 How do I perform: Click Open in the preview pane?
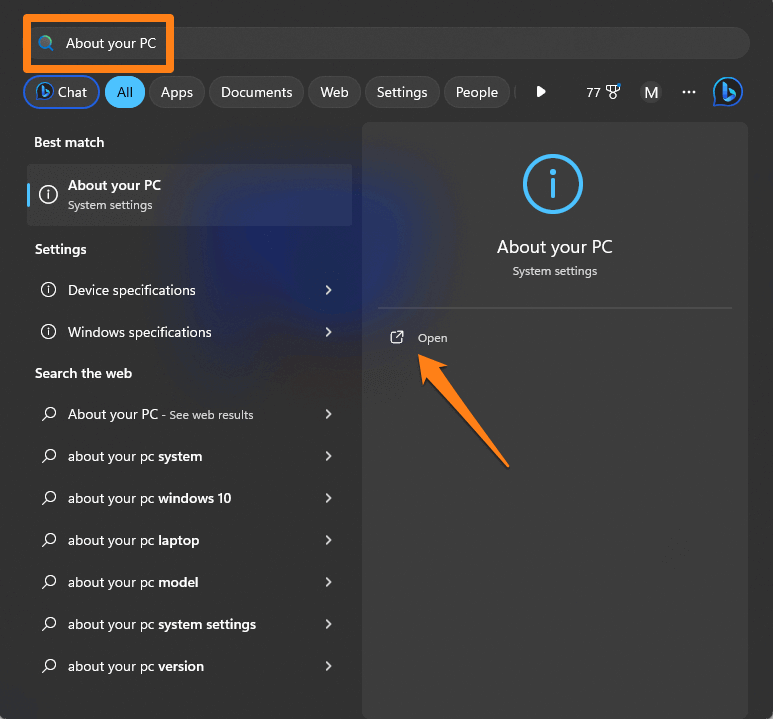[x=432, y=338]
